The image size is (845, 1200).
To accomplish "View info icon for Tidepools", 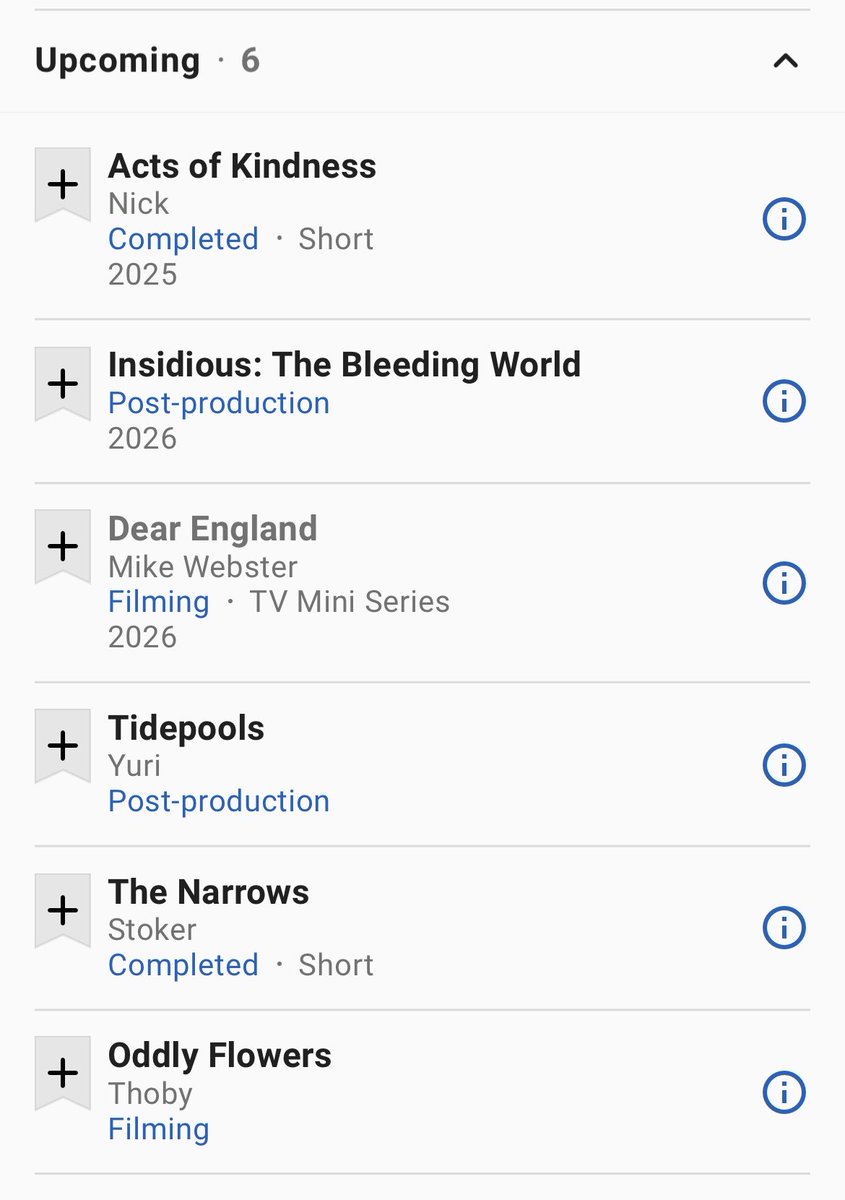I will click(784, 765).
